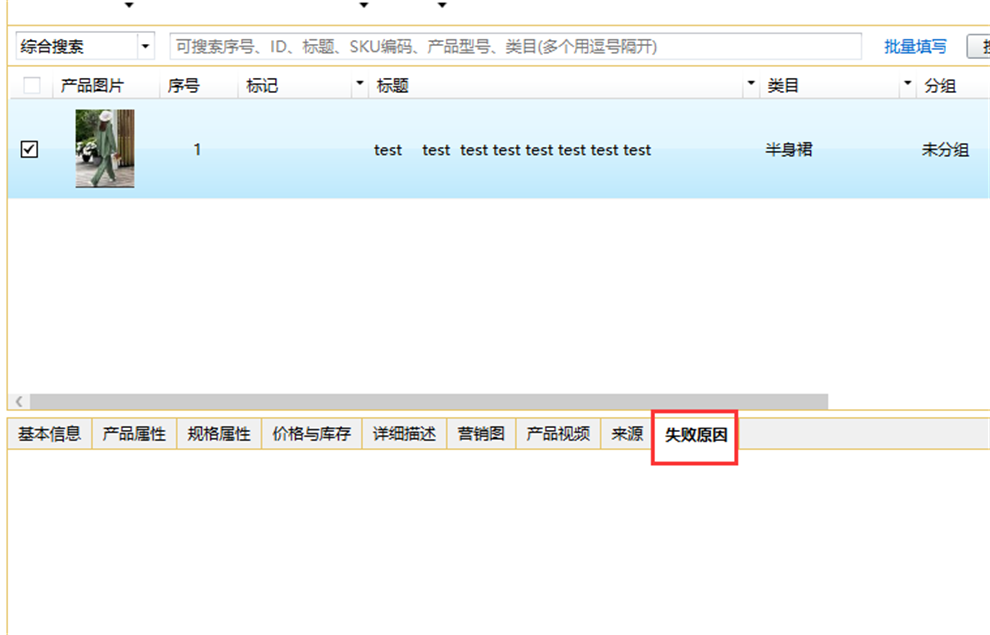Click the 未分组 group cell
Image resolution: width=990 pixels, height=635 pixels.
[x=945, y=150]
